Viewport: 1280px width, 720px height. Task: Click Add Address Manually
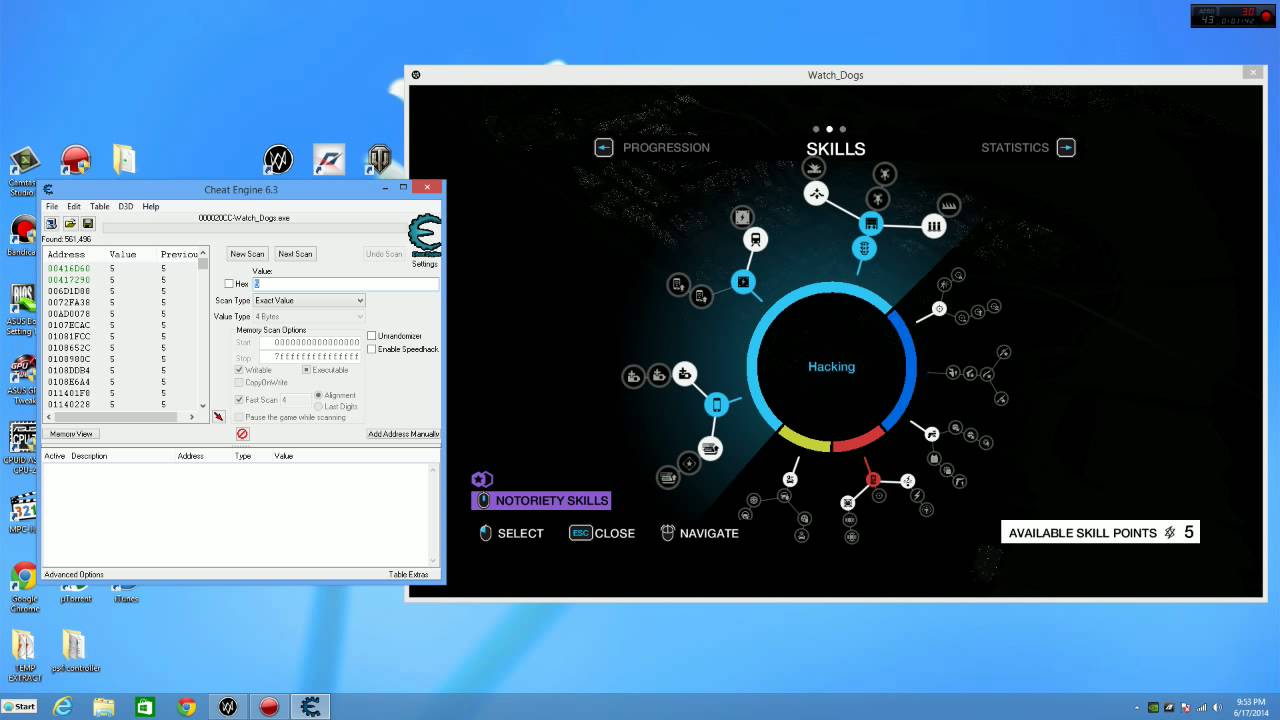coord(403,434)
